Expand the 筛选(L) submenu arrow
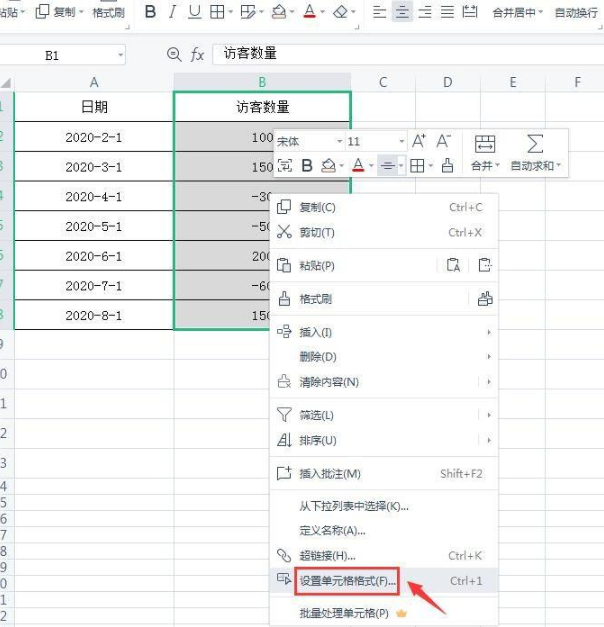Viewport: 604px width, 627px height. click(x=489, y=415)
